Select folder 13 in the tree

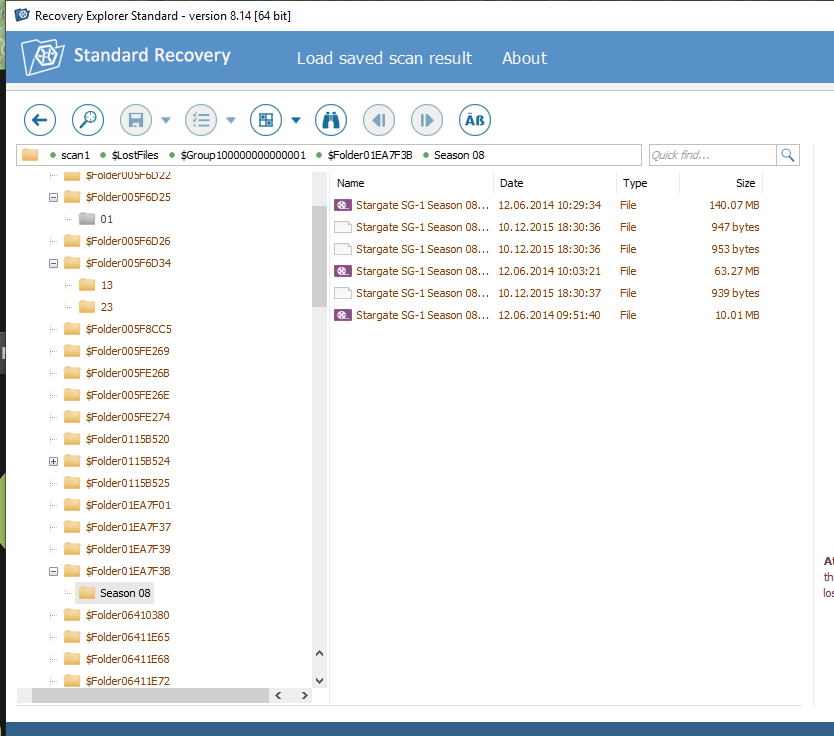pos(96,285)
